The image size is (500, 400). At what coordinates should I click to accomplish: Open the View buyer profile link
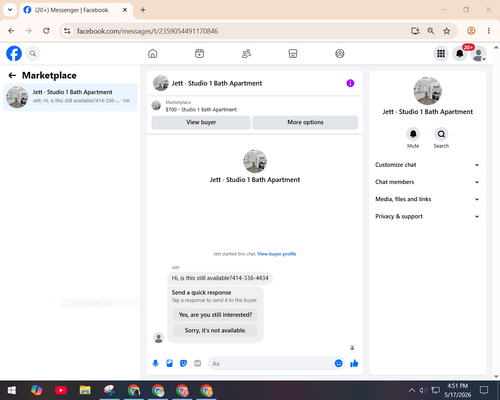(277, 254)
